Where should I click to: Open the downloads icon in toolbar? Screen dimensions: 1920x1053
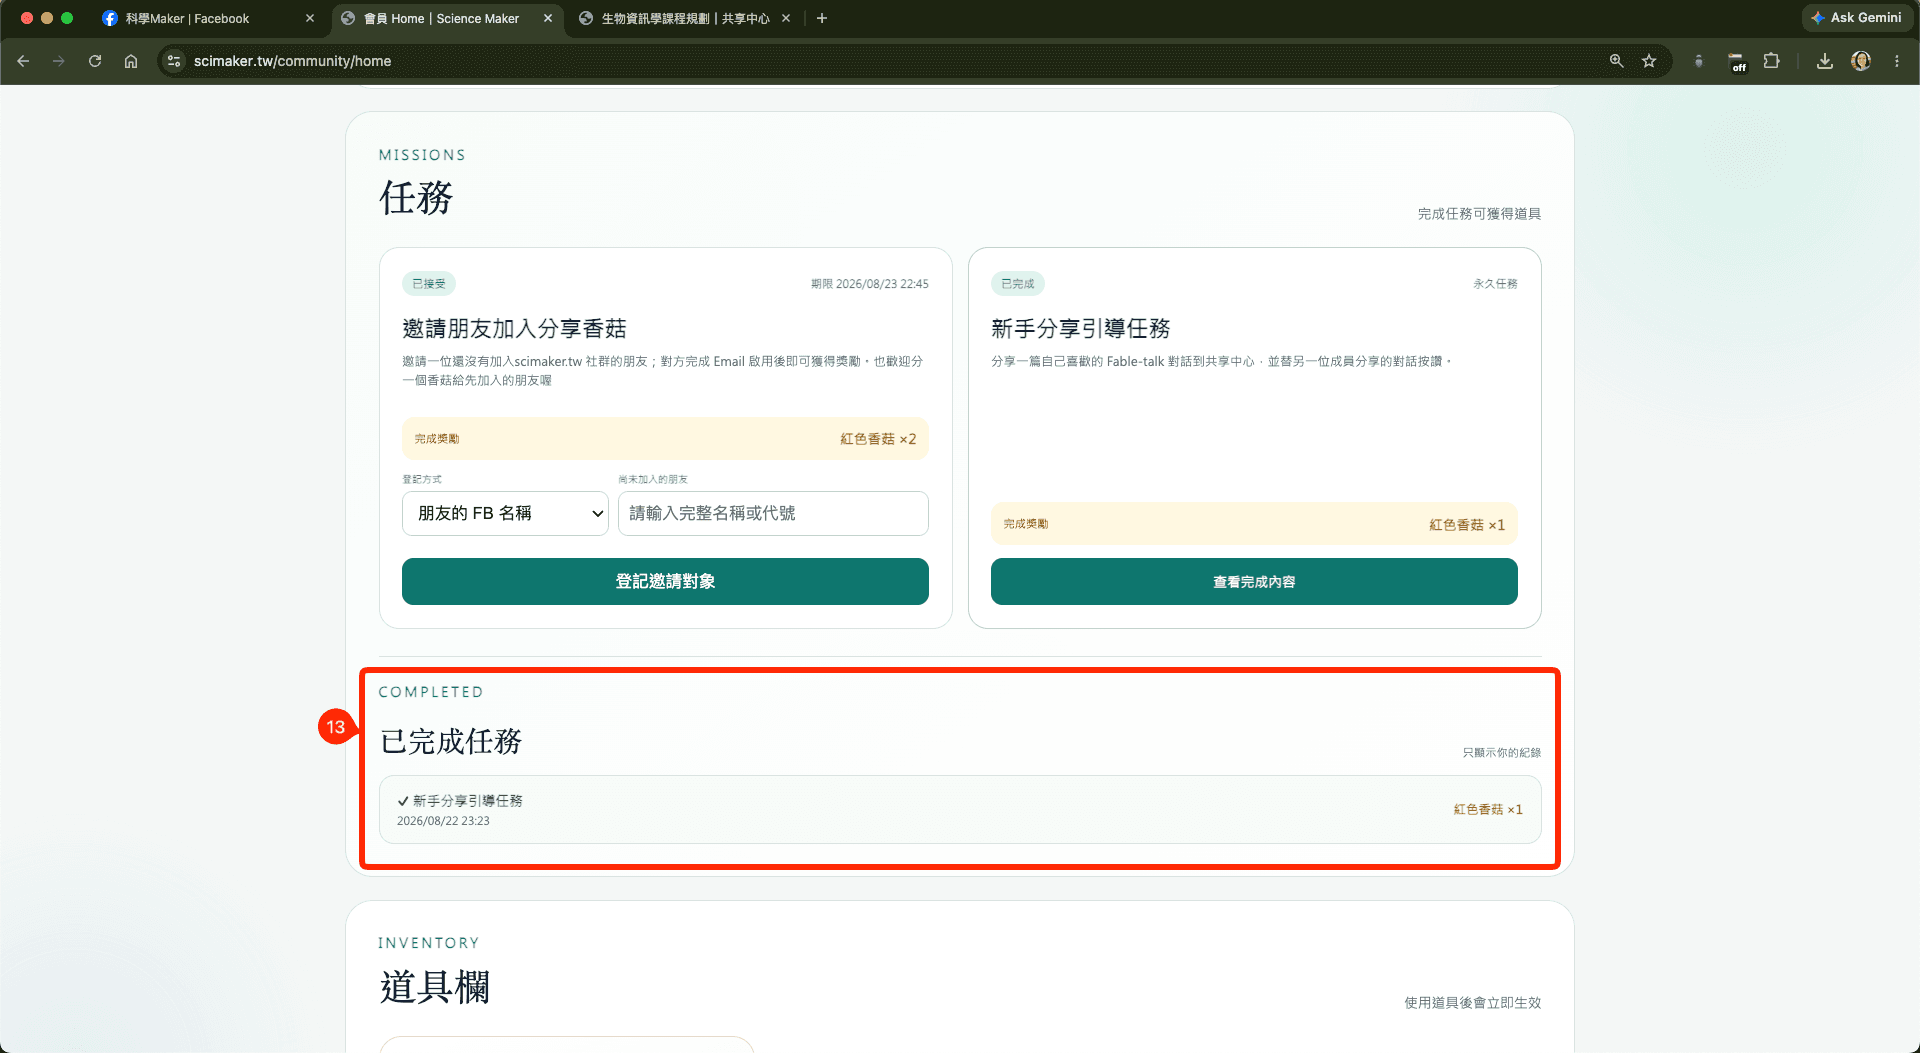pyautogui.click(x=1825, y=61)
